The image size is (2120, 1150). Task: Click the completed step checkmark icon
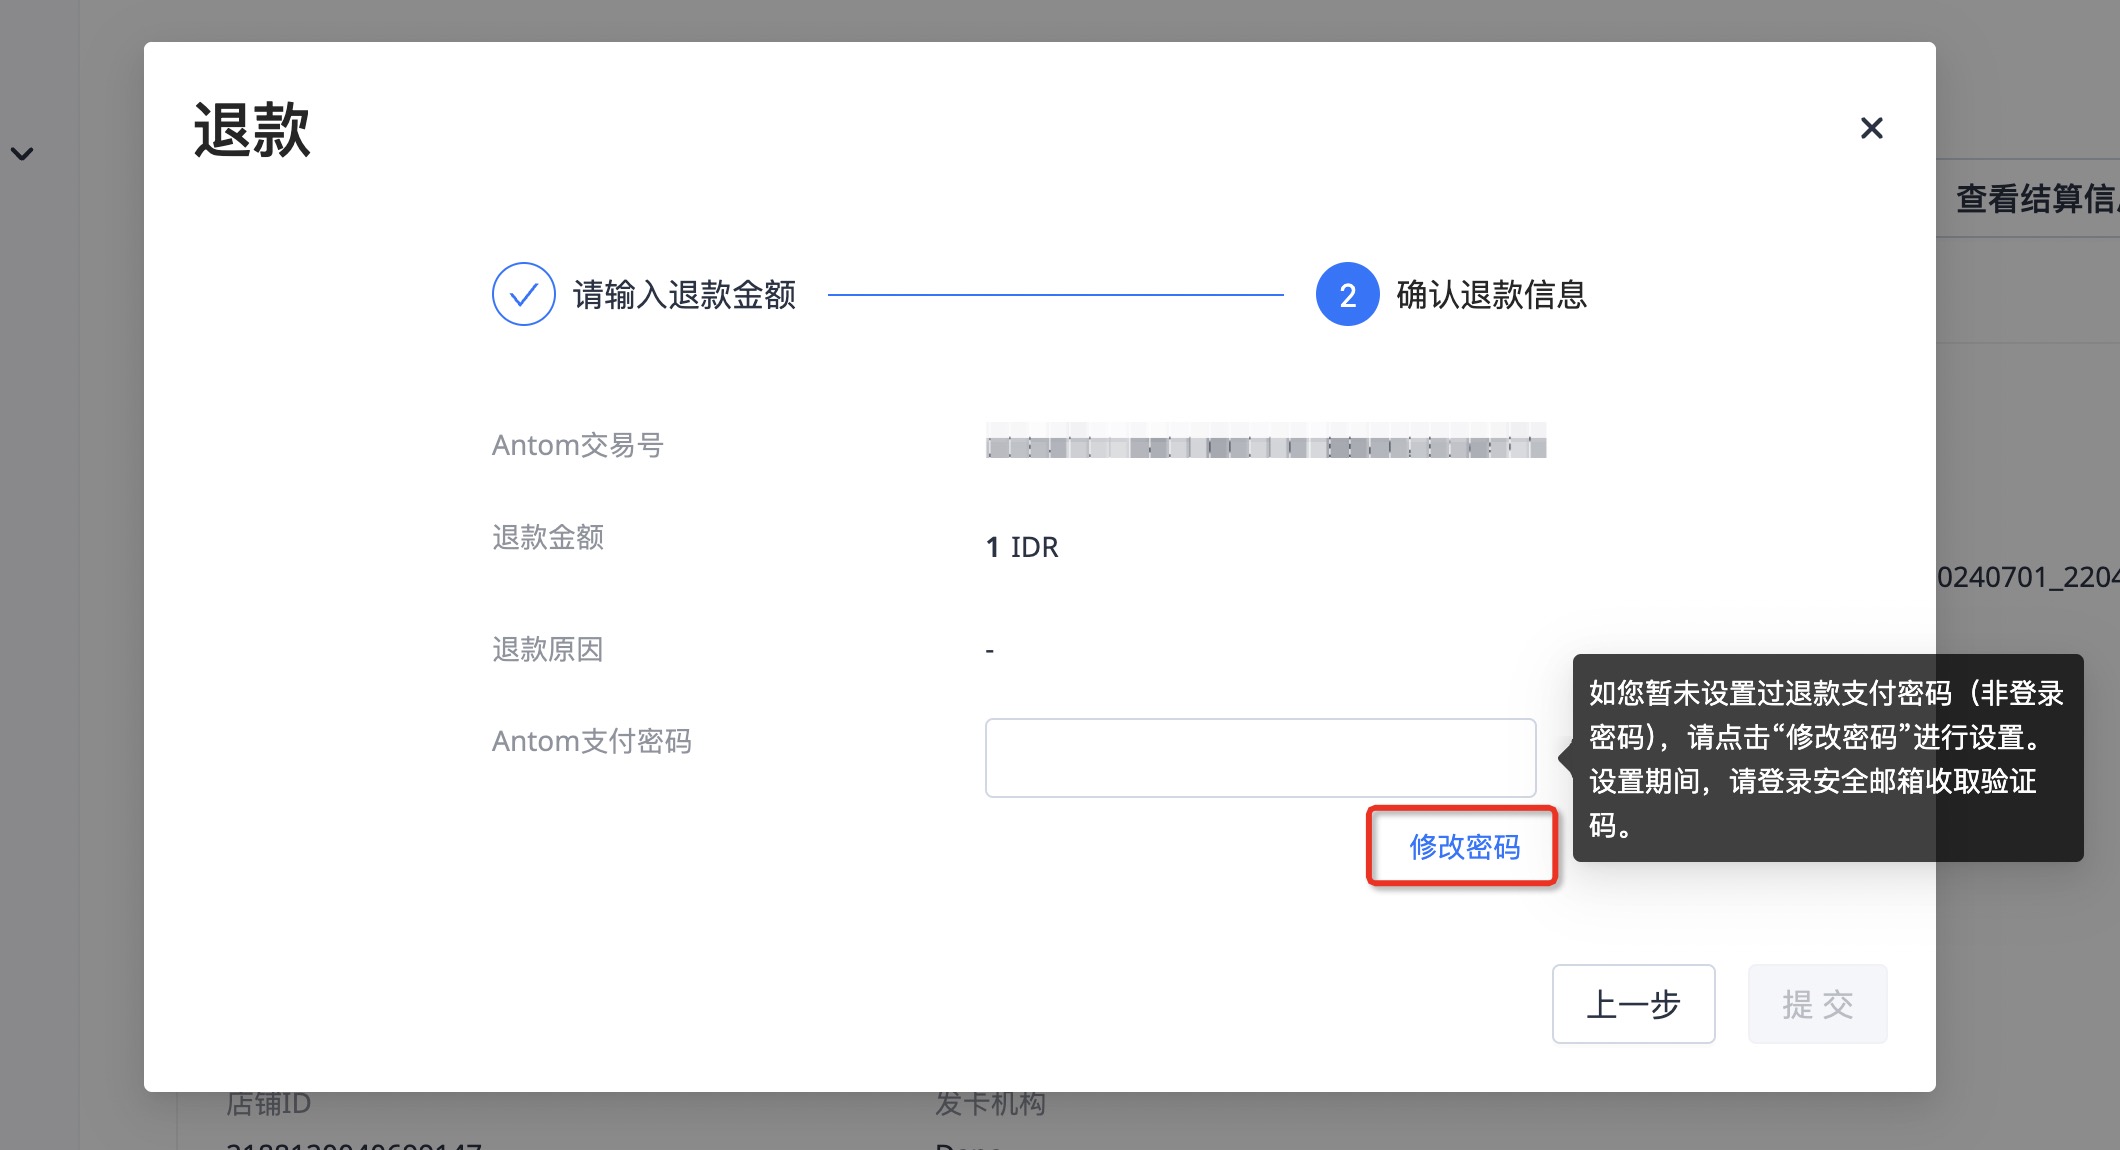[x=523, y=294]
